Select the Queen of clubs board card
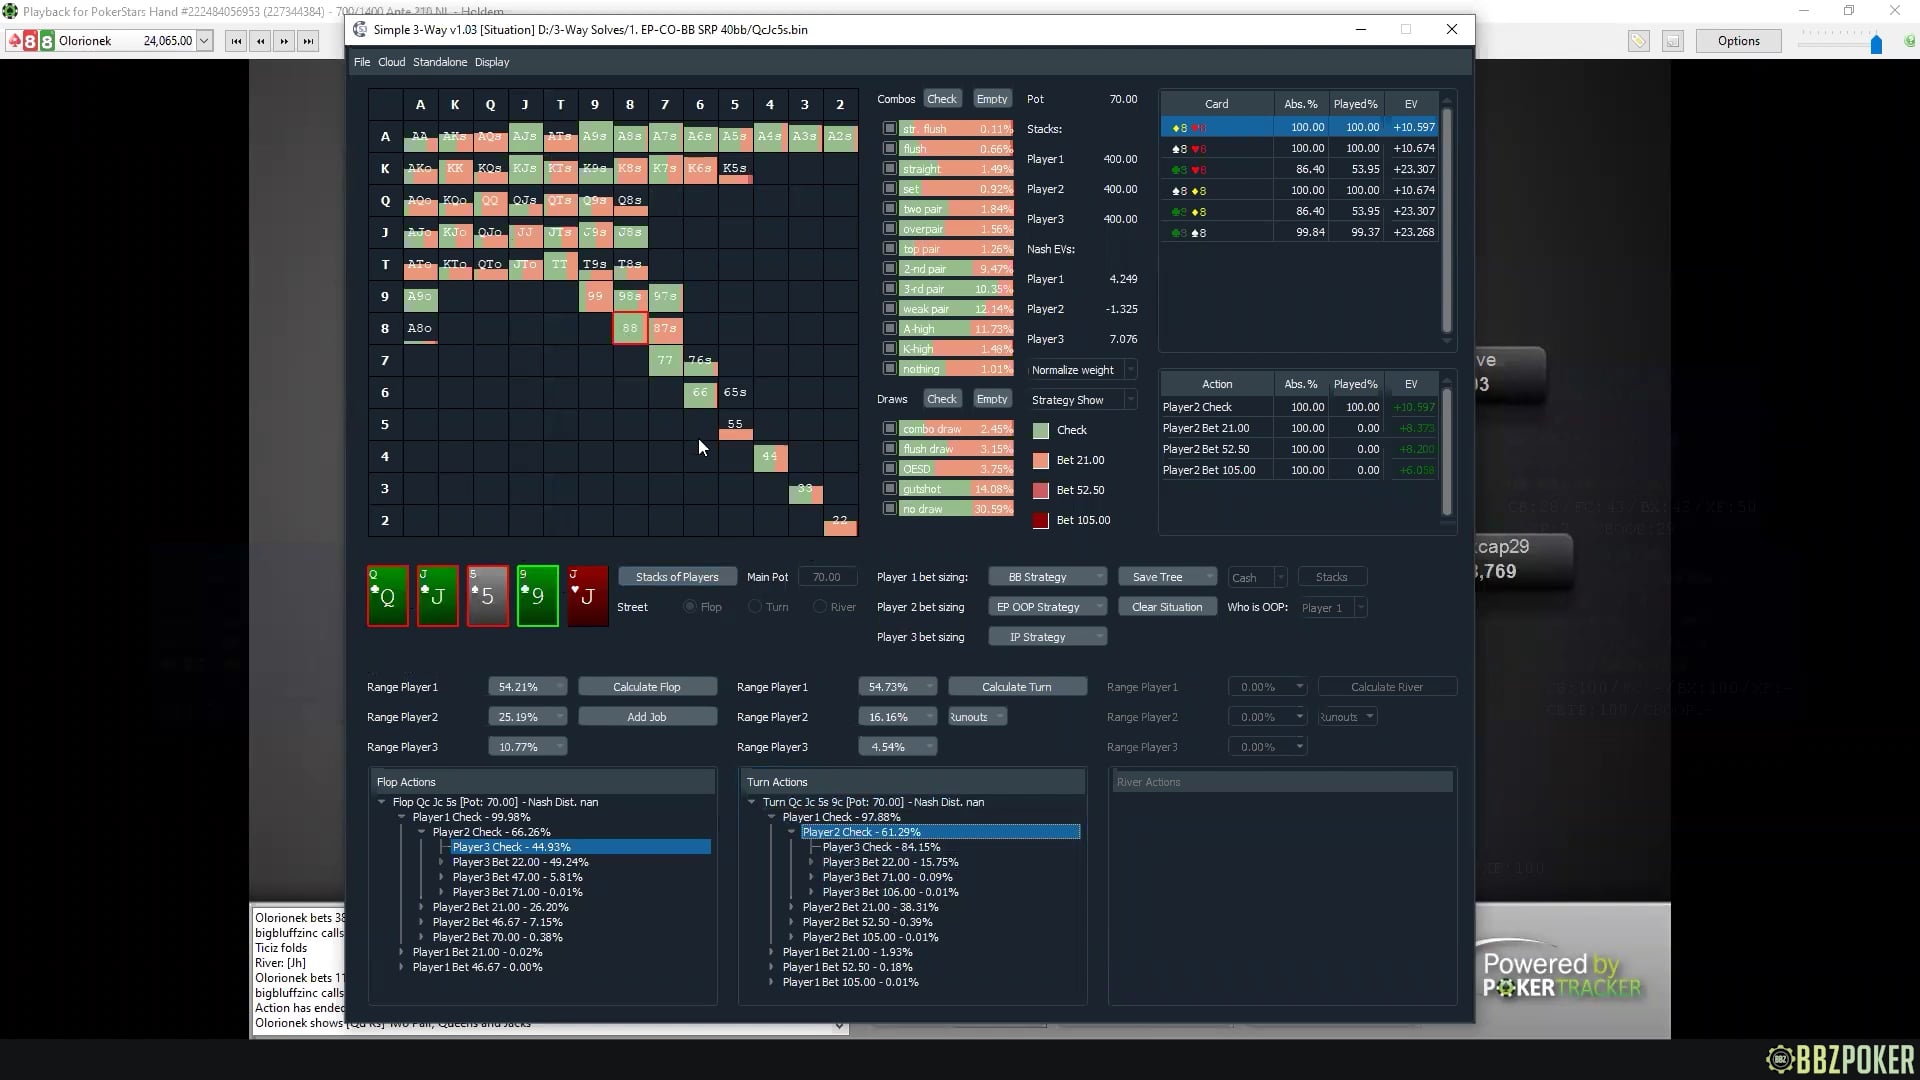This screenshot has height=1080, width=1920. tap(388, 596)
